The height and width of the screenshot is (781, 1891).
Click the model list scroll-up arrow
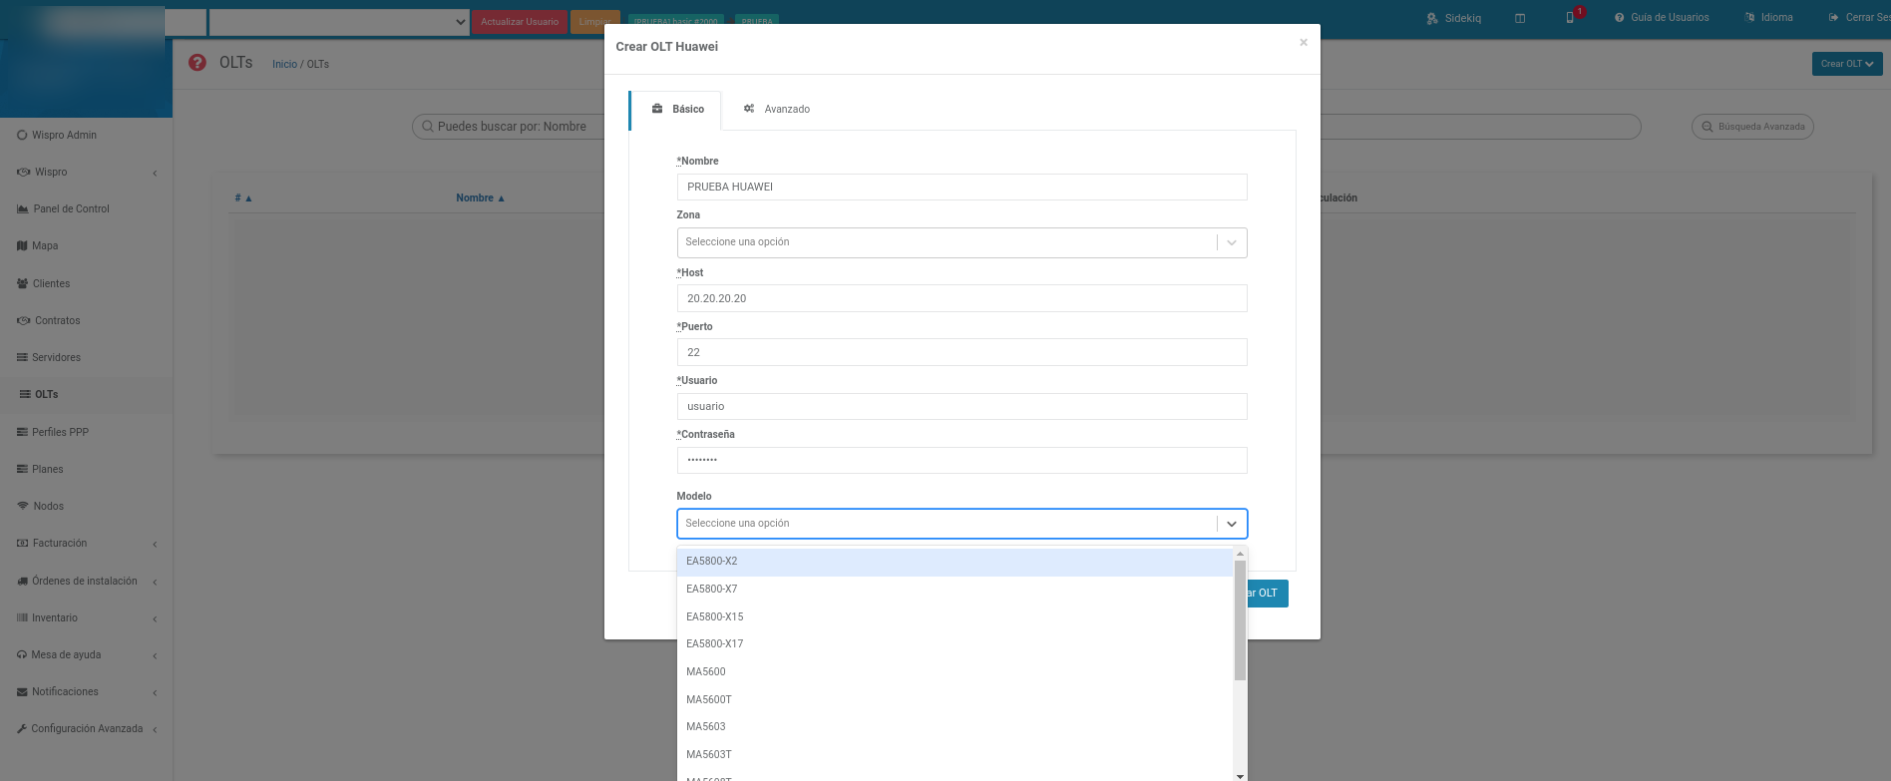pyautogui.click(x=1240, y=554)
